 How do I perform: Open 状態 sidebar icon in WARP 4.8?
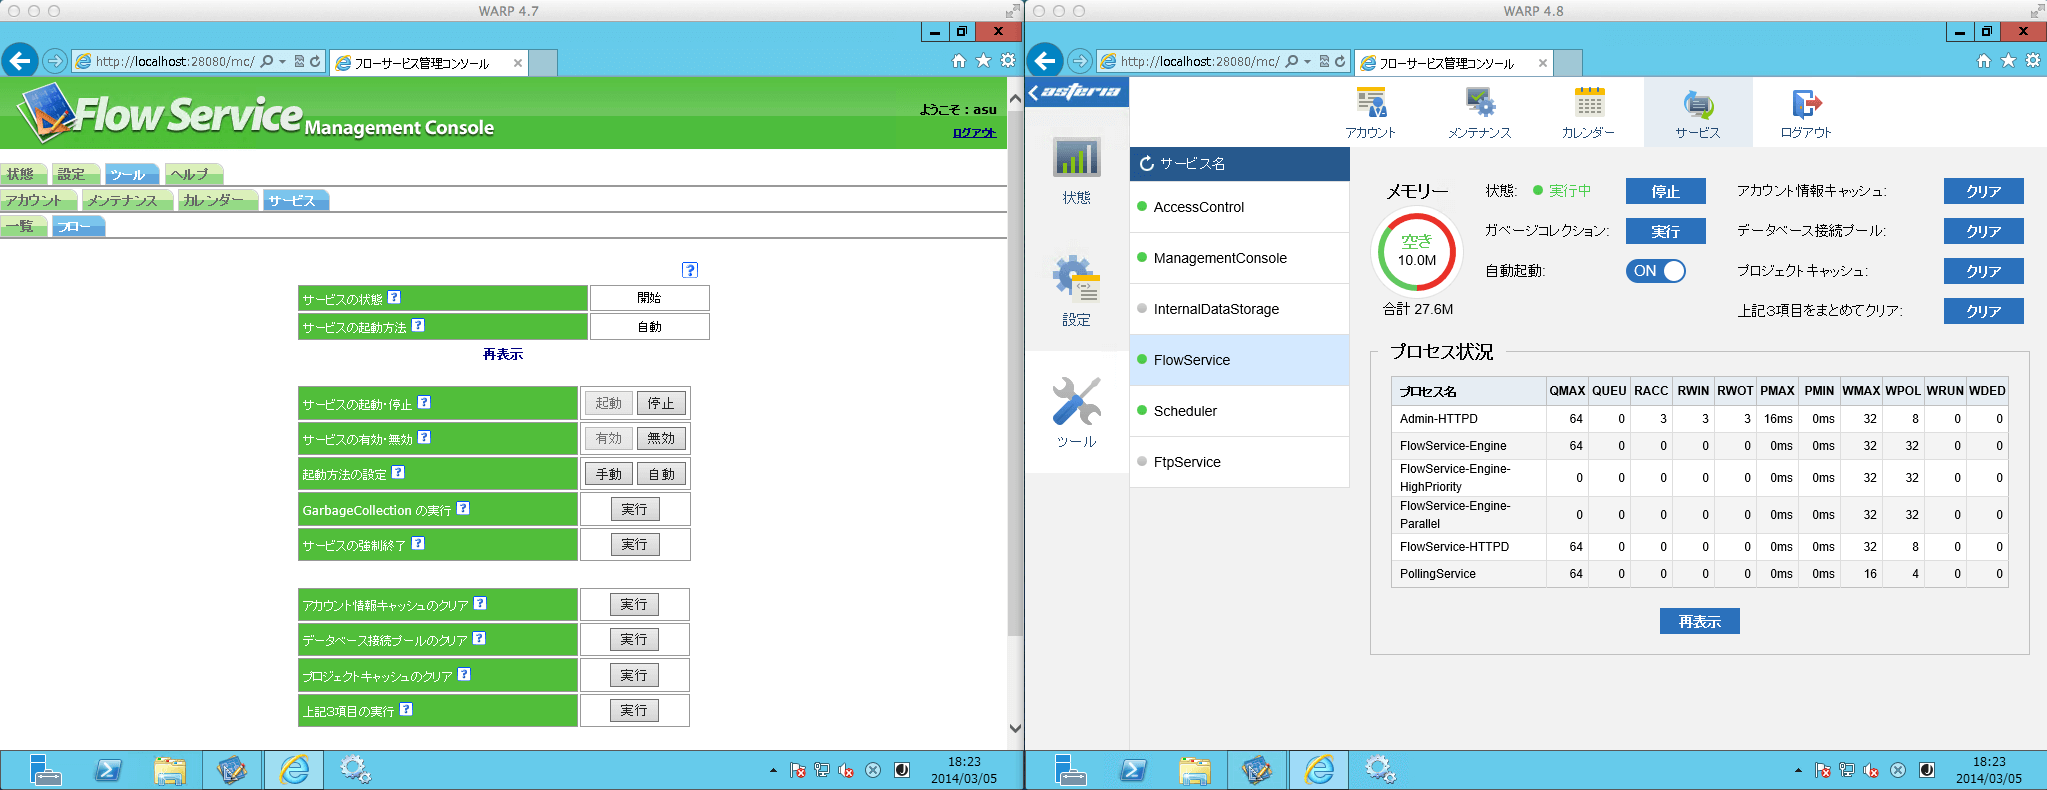1077,170
